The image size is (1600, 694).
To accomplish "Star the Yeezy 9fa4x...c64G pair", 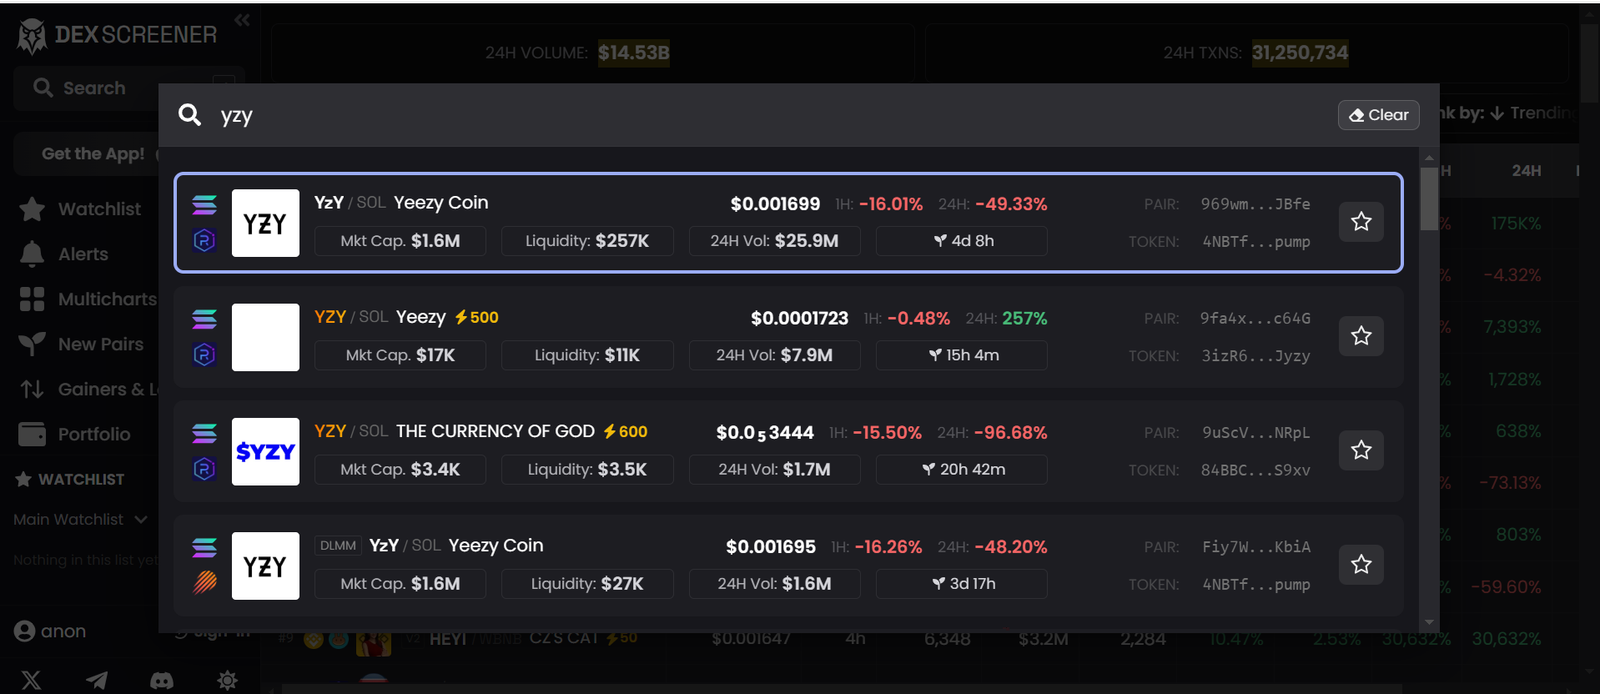I will coord(1361,336).
